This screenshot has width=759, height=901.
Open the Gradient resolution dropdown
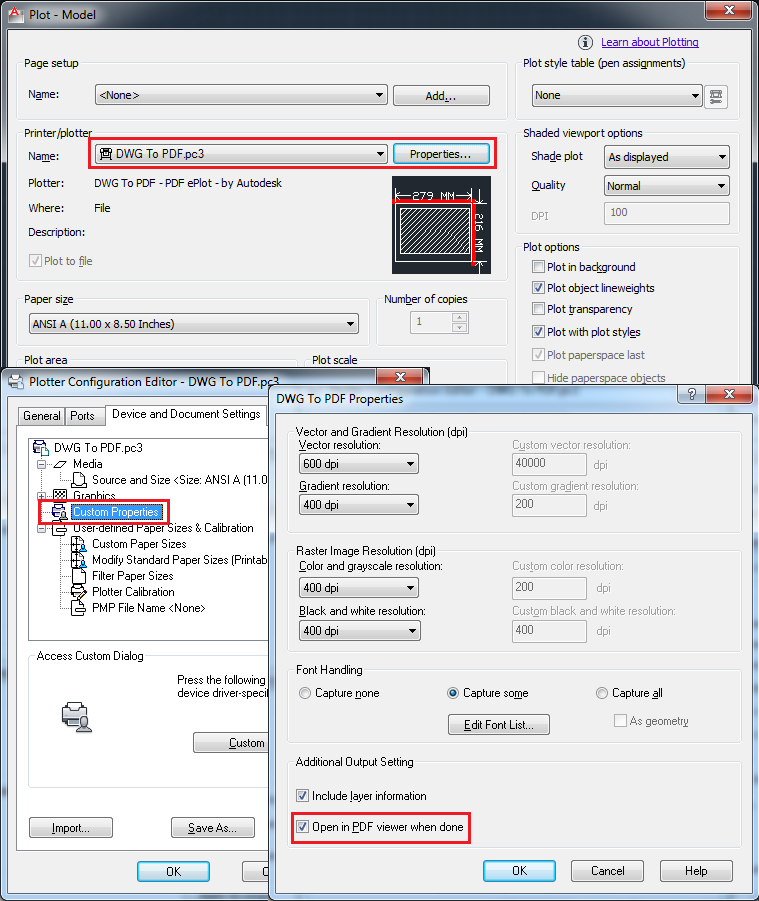click(359, 505)
